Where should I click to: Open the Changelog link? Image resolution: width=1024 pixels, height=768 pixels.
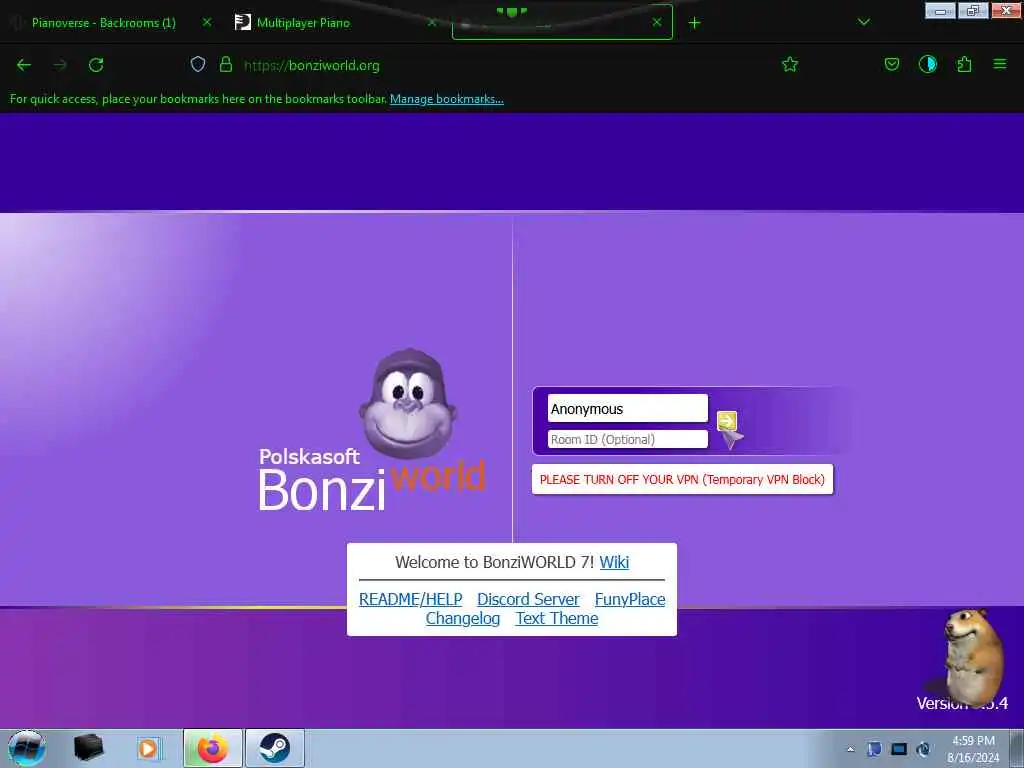point(463,618)
